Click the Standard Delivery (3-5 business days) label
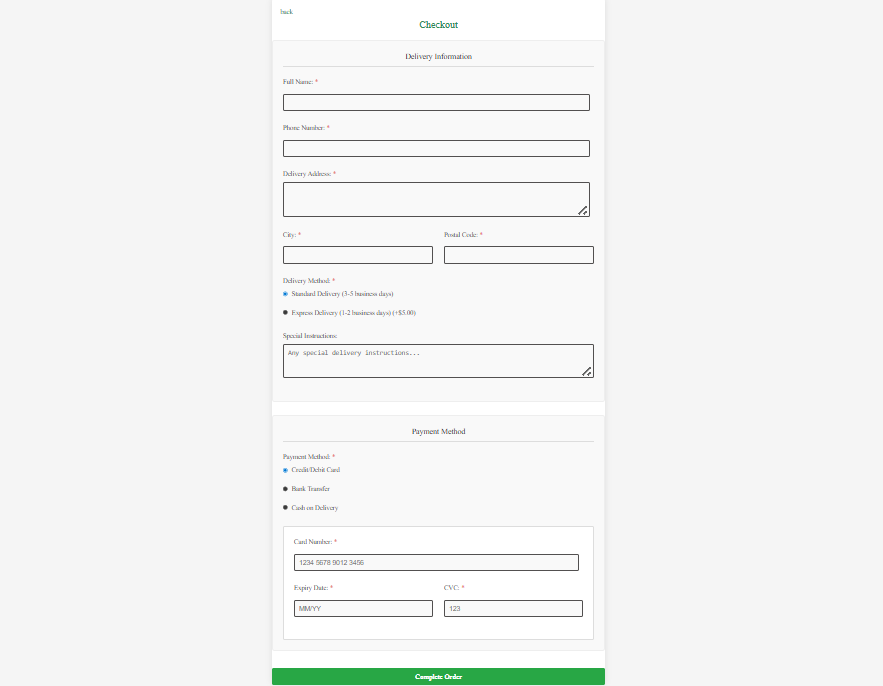Viewport: 883px width, 686px height. click(x=342, y=294)
